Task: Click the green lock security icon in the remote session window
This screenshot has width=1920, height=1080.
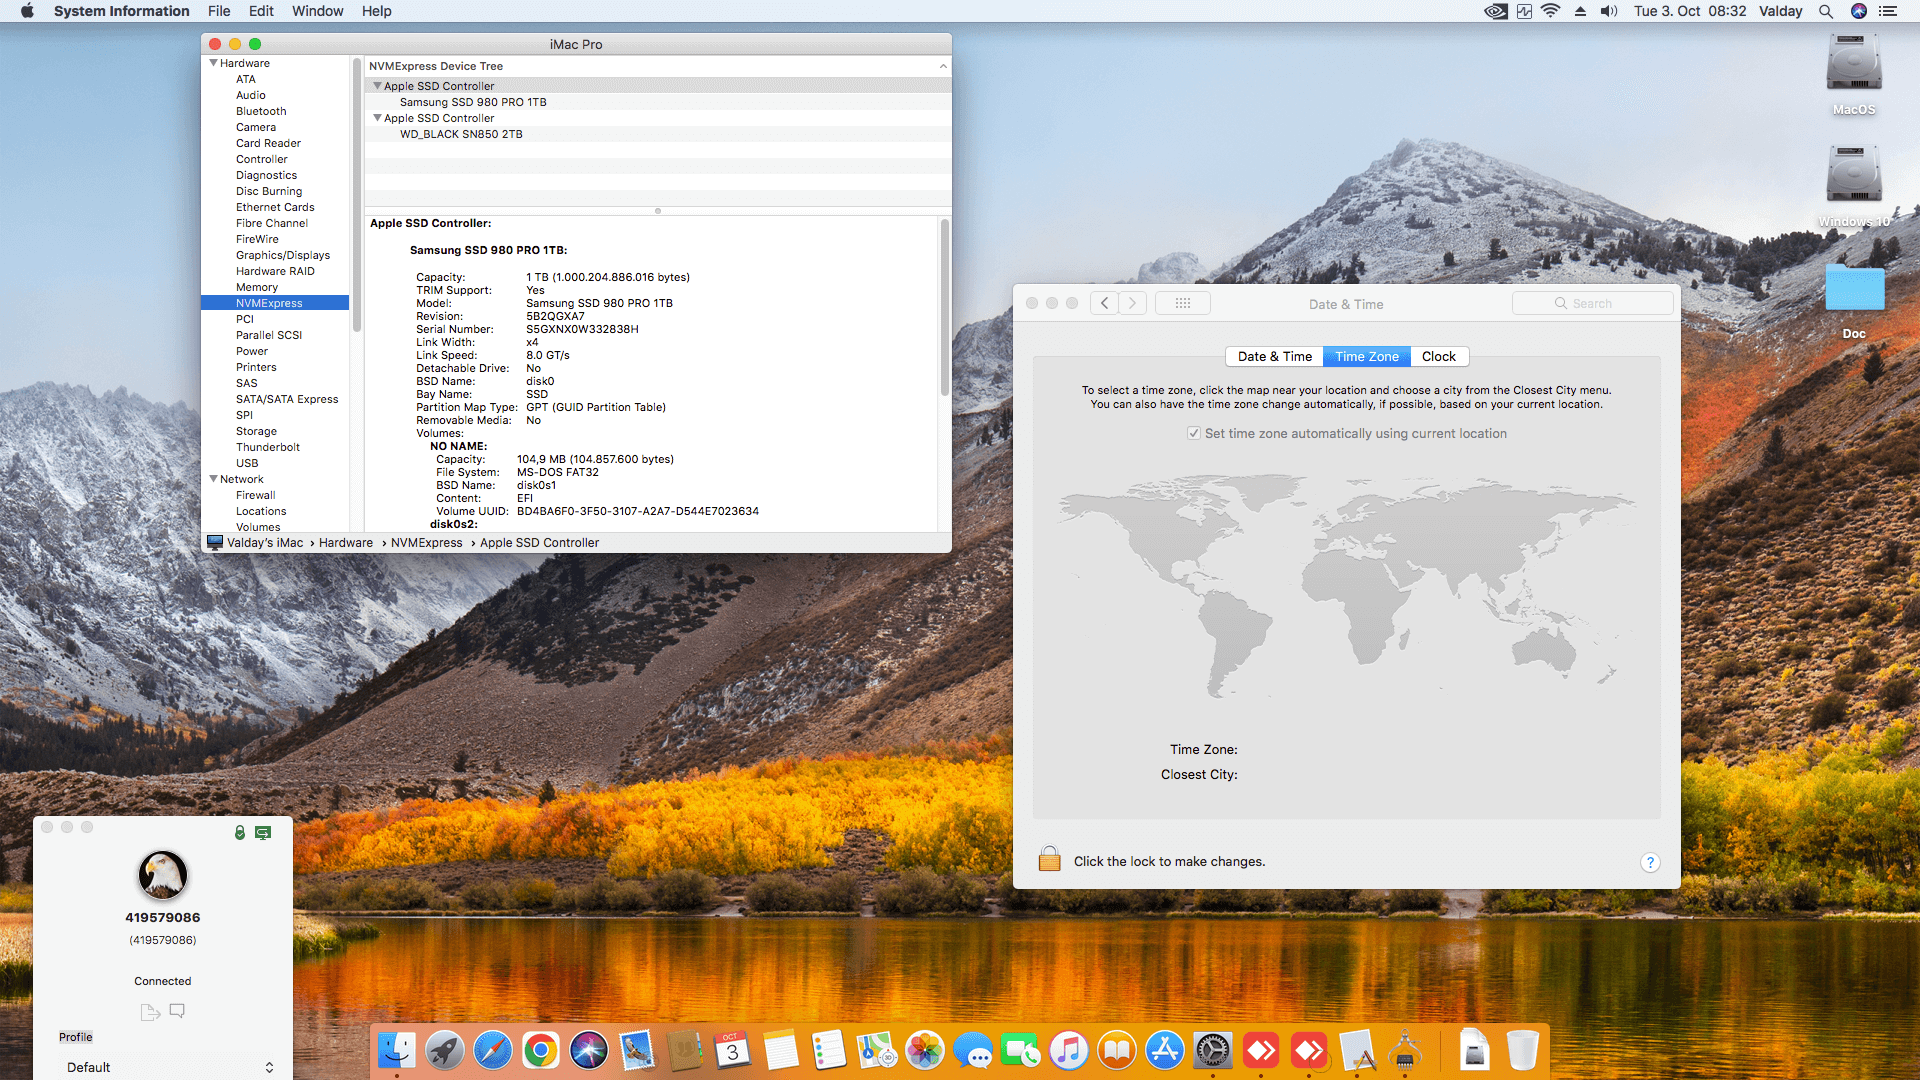Action: pyautogui.click(x=240, y=832)
